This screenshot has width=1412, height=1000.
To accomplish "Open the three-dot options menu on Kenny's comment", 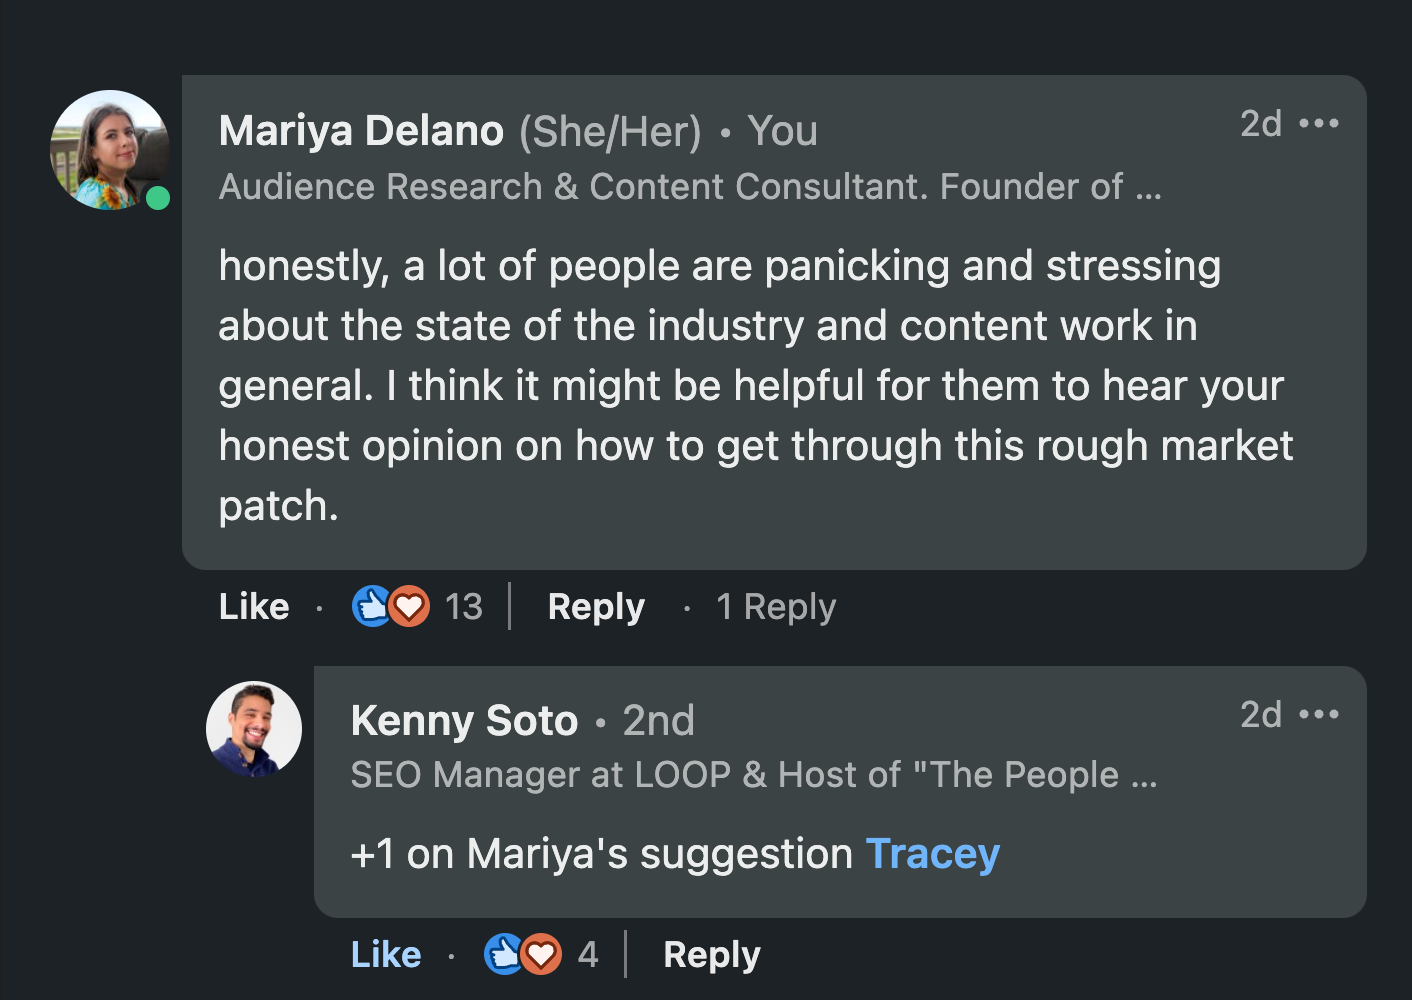I will [1321, 714].
